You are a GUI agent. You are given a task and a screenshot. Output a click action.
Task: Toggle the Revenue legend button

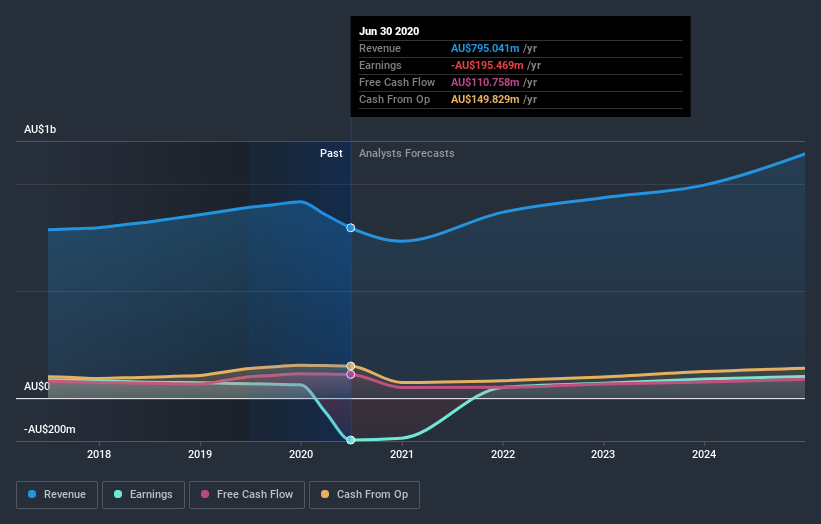click(57, 495)
